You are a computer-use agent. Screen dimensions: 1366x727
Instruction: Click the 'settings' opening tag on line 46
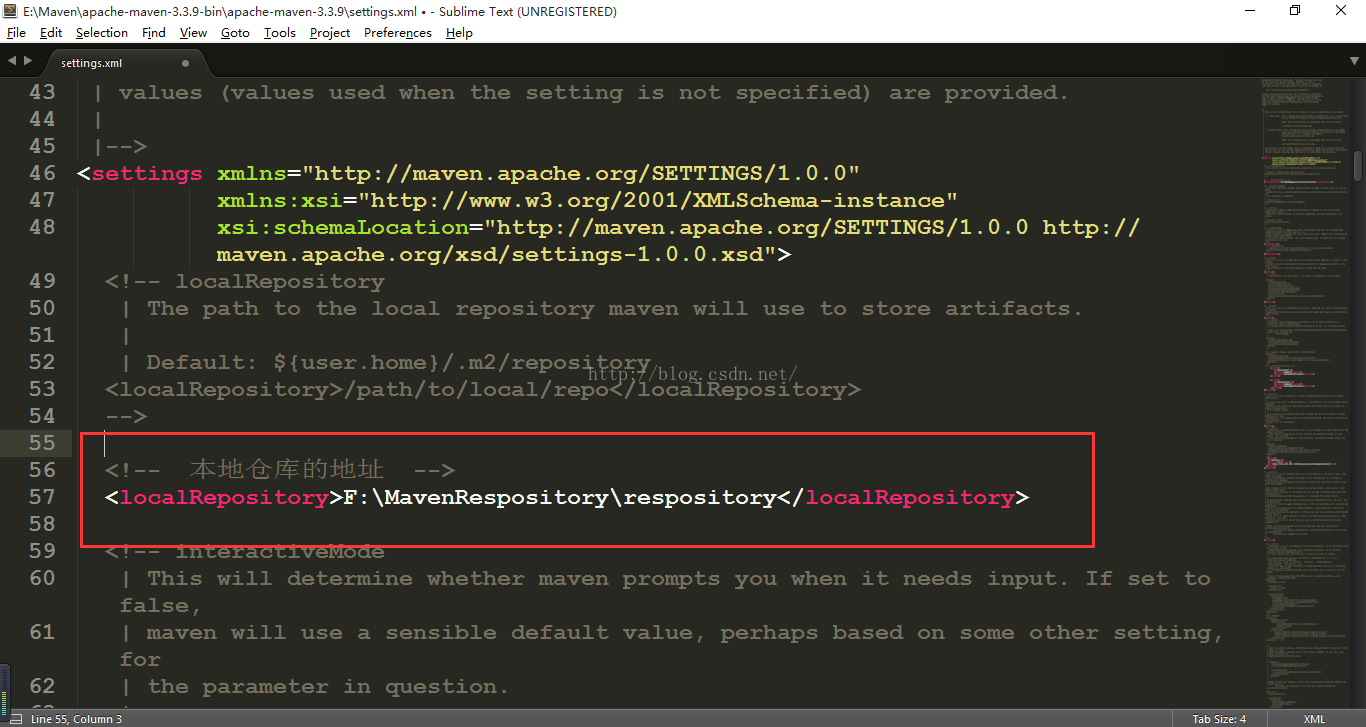147,174
